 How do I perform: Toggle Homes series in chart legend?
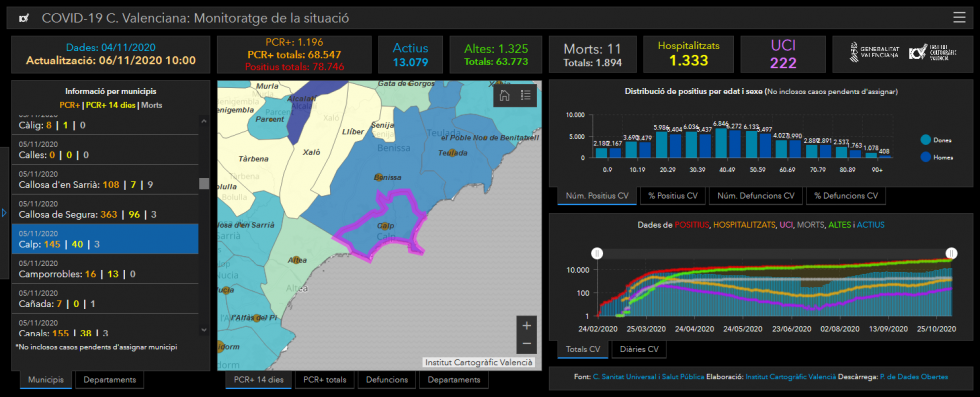(x=936, y=158)
